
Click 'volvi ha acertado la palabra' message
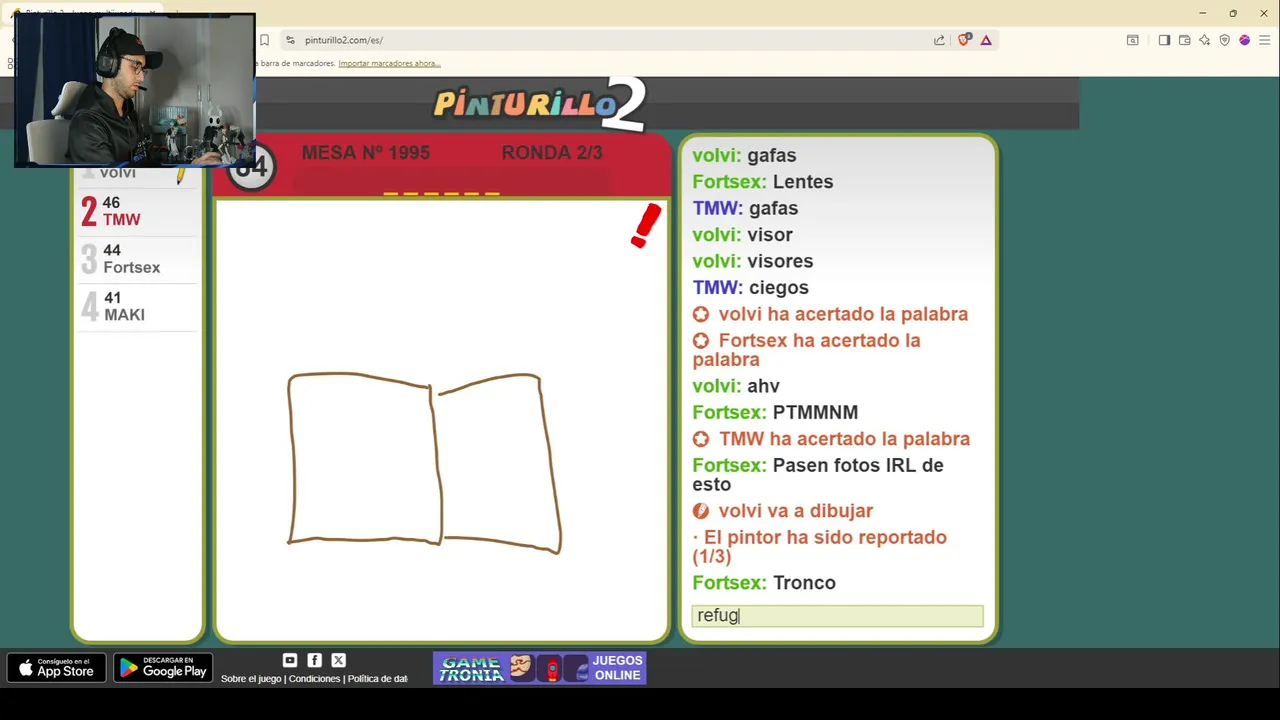click(x=830, y=314)
